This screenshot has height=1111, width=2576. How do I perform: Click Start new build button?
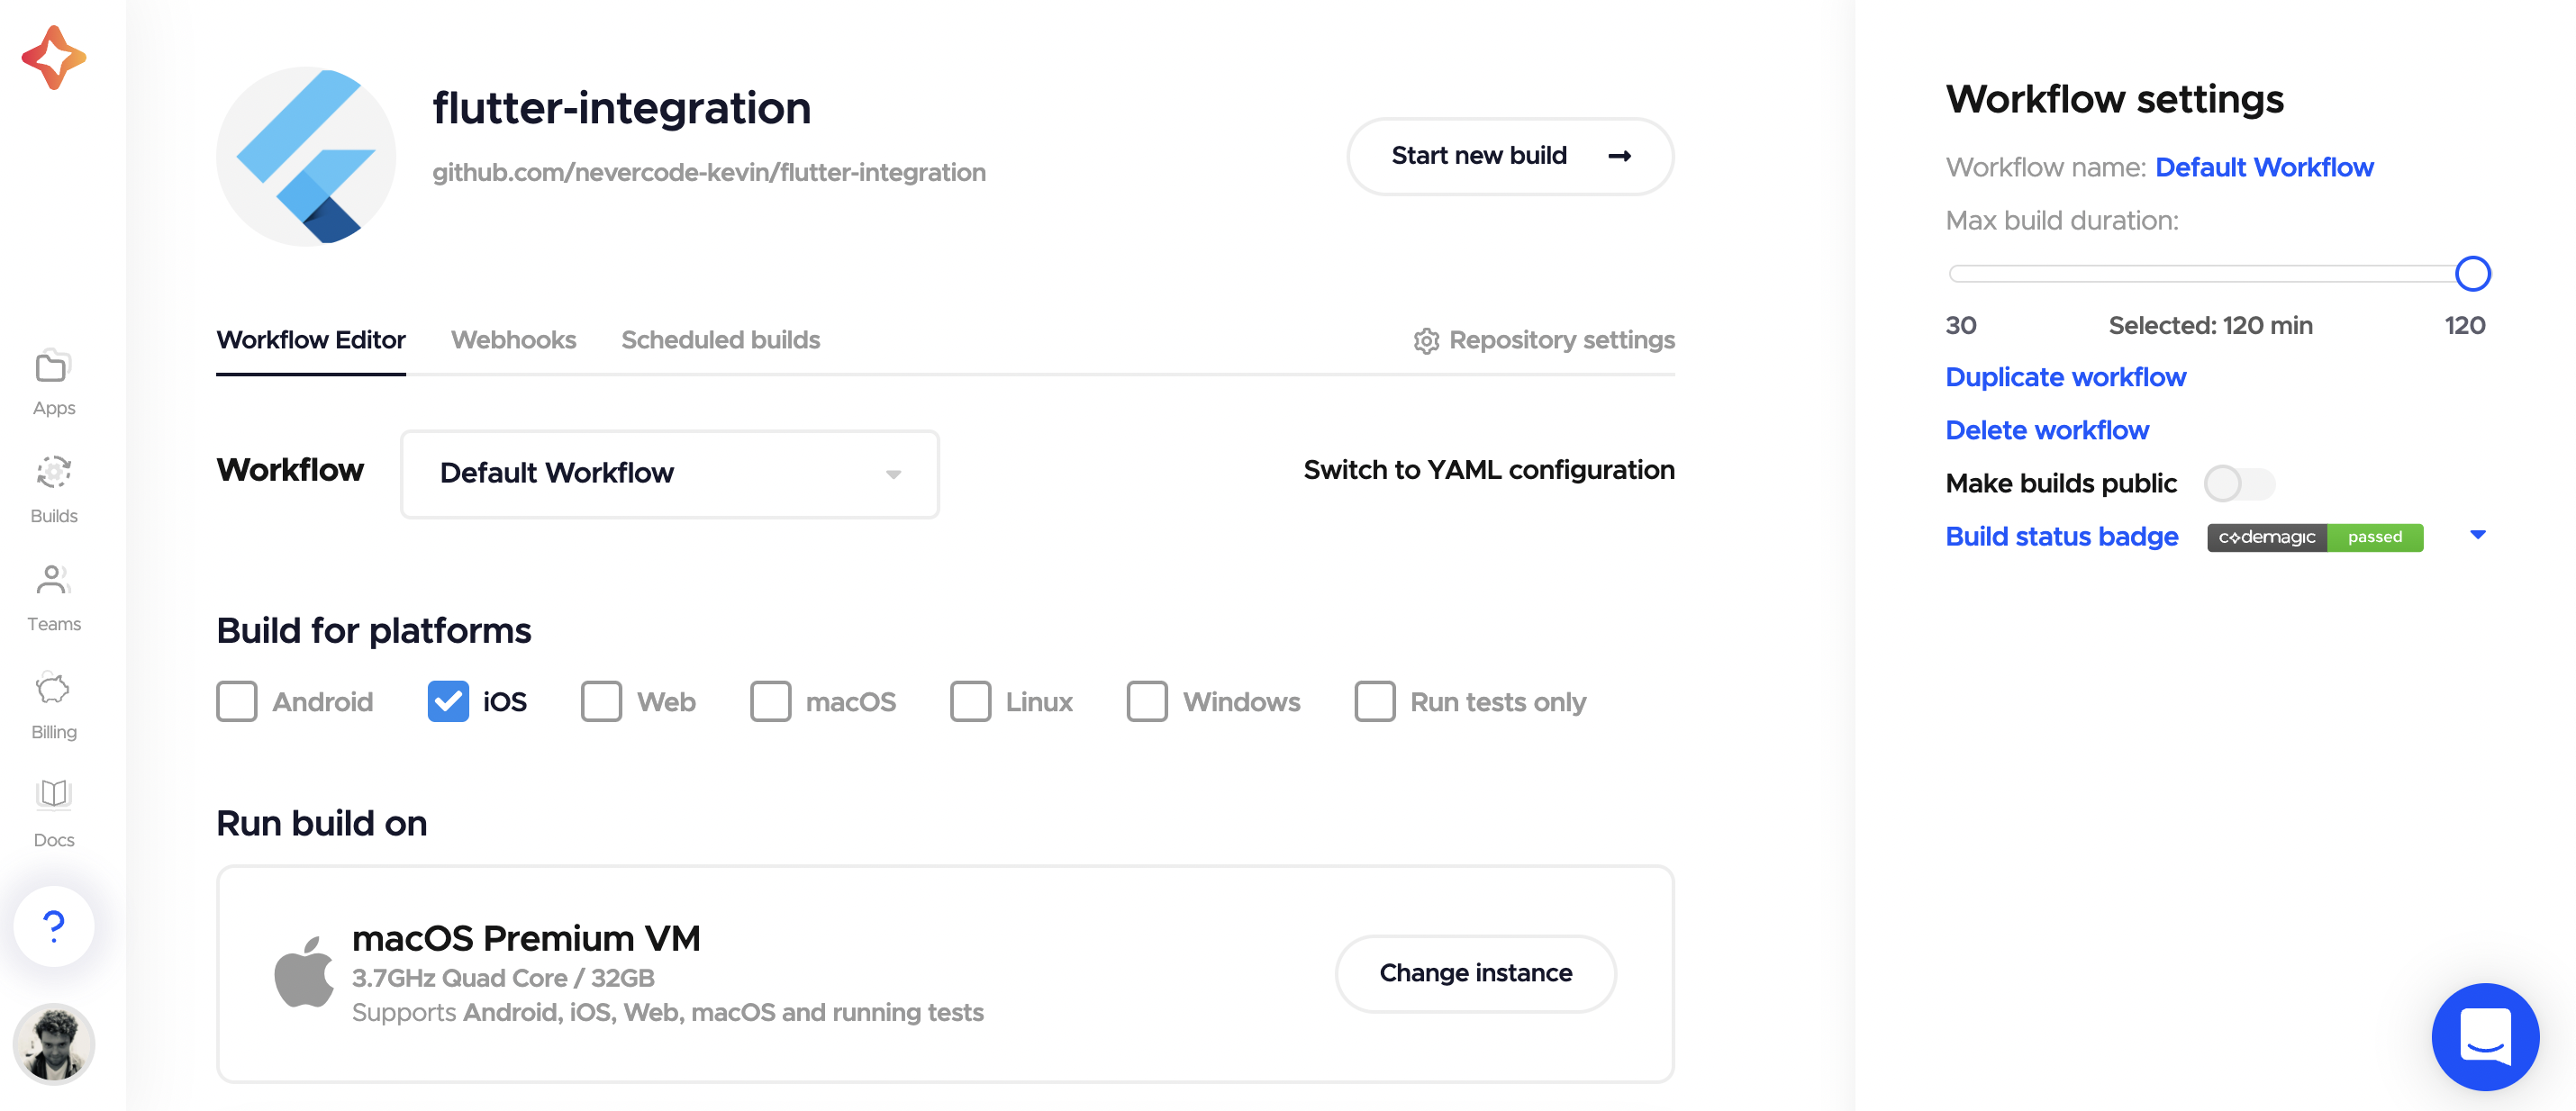(x=1510, y=156)
